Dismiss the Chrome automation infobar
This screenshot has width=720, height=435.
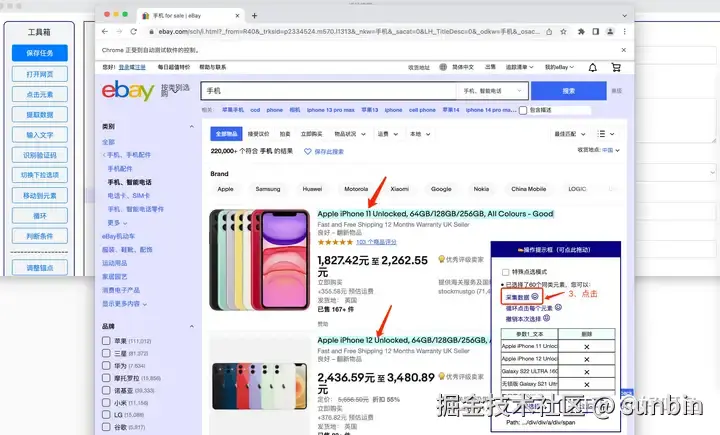(624, 50)
